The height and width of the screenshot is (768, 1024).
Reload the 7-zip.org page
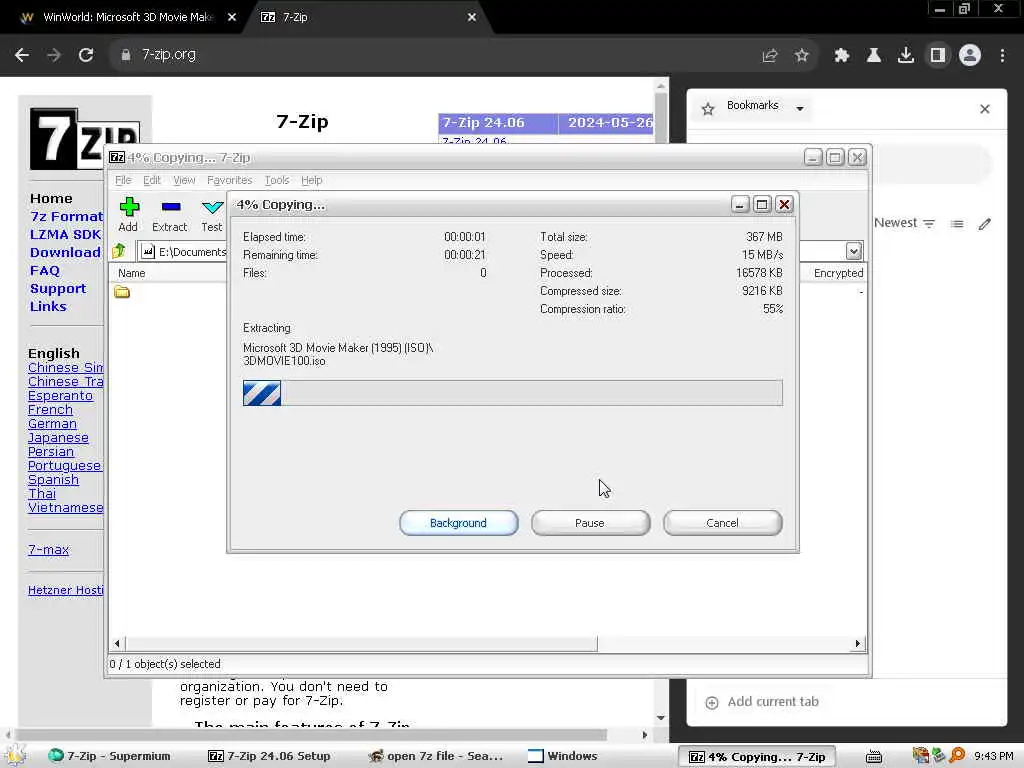[86, 55]
